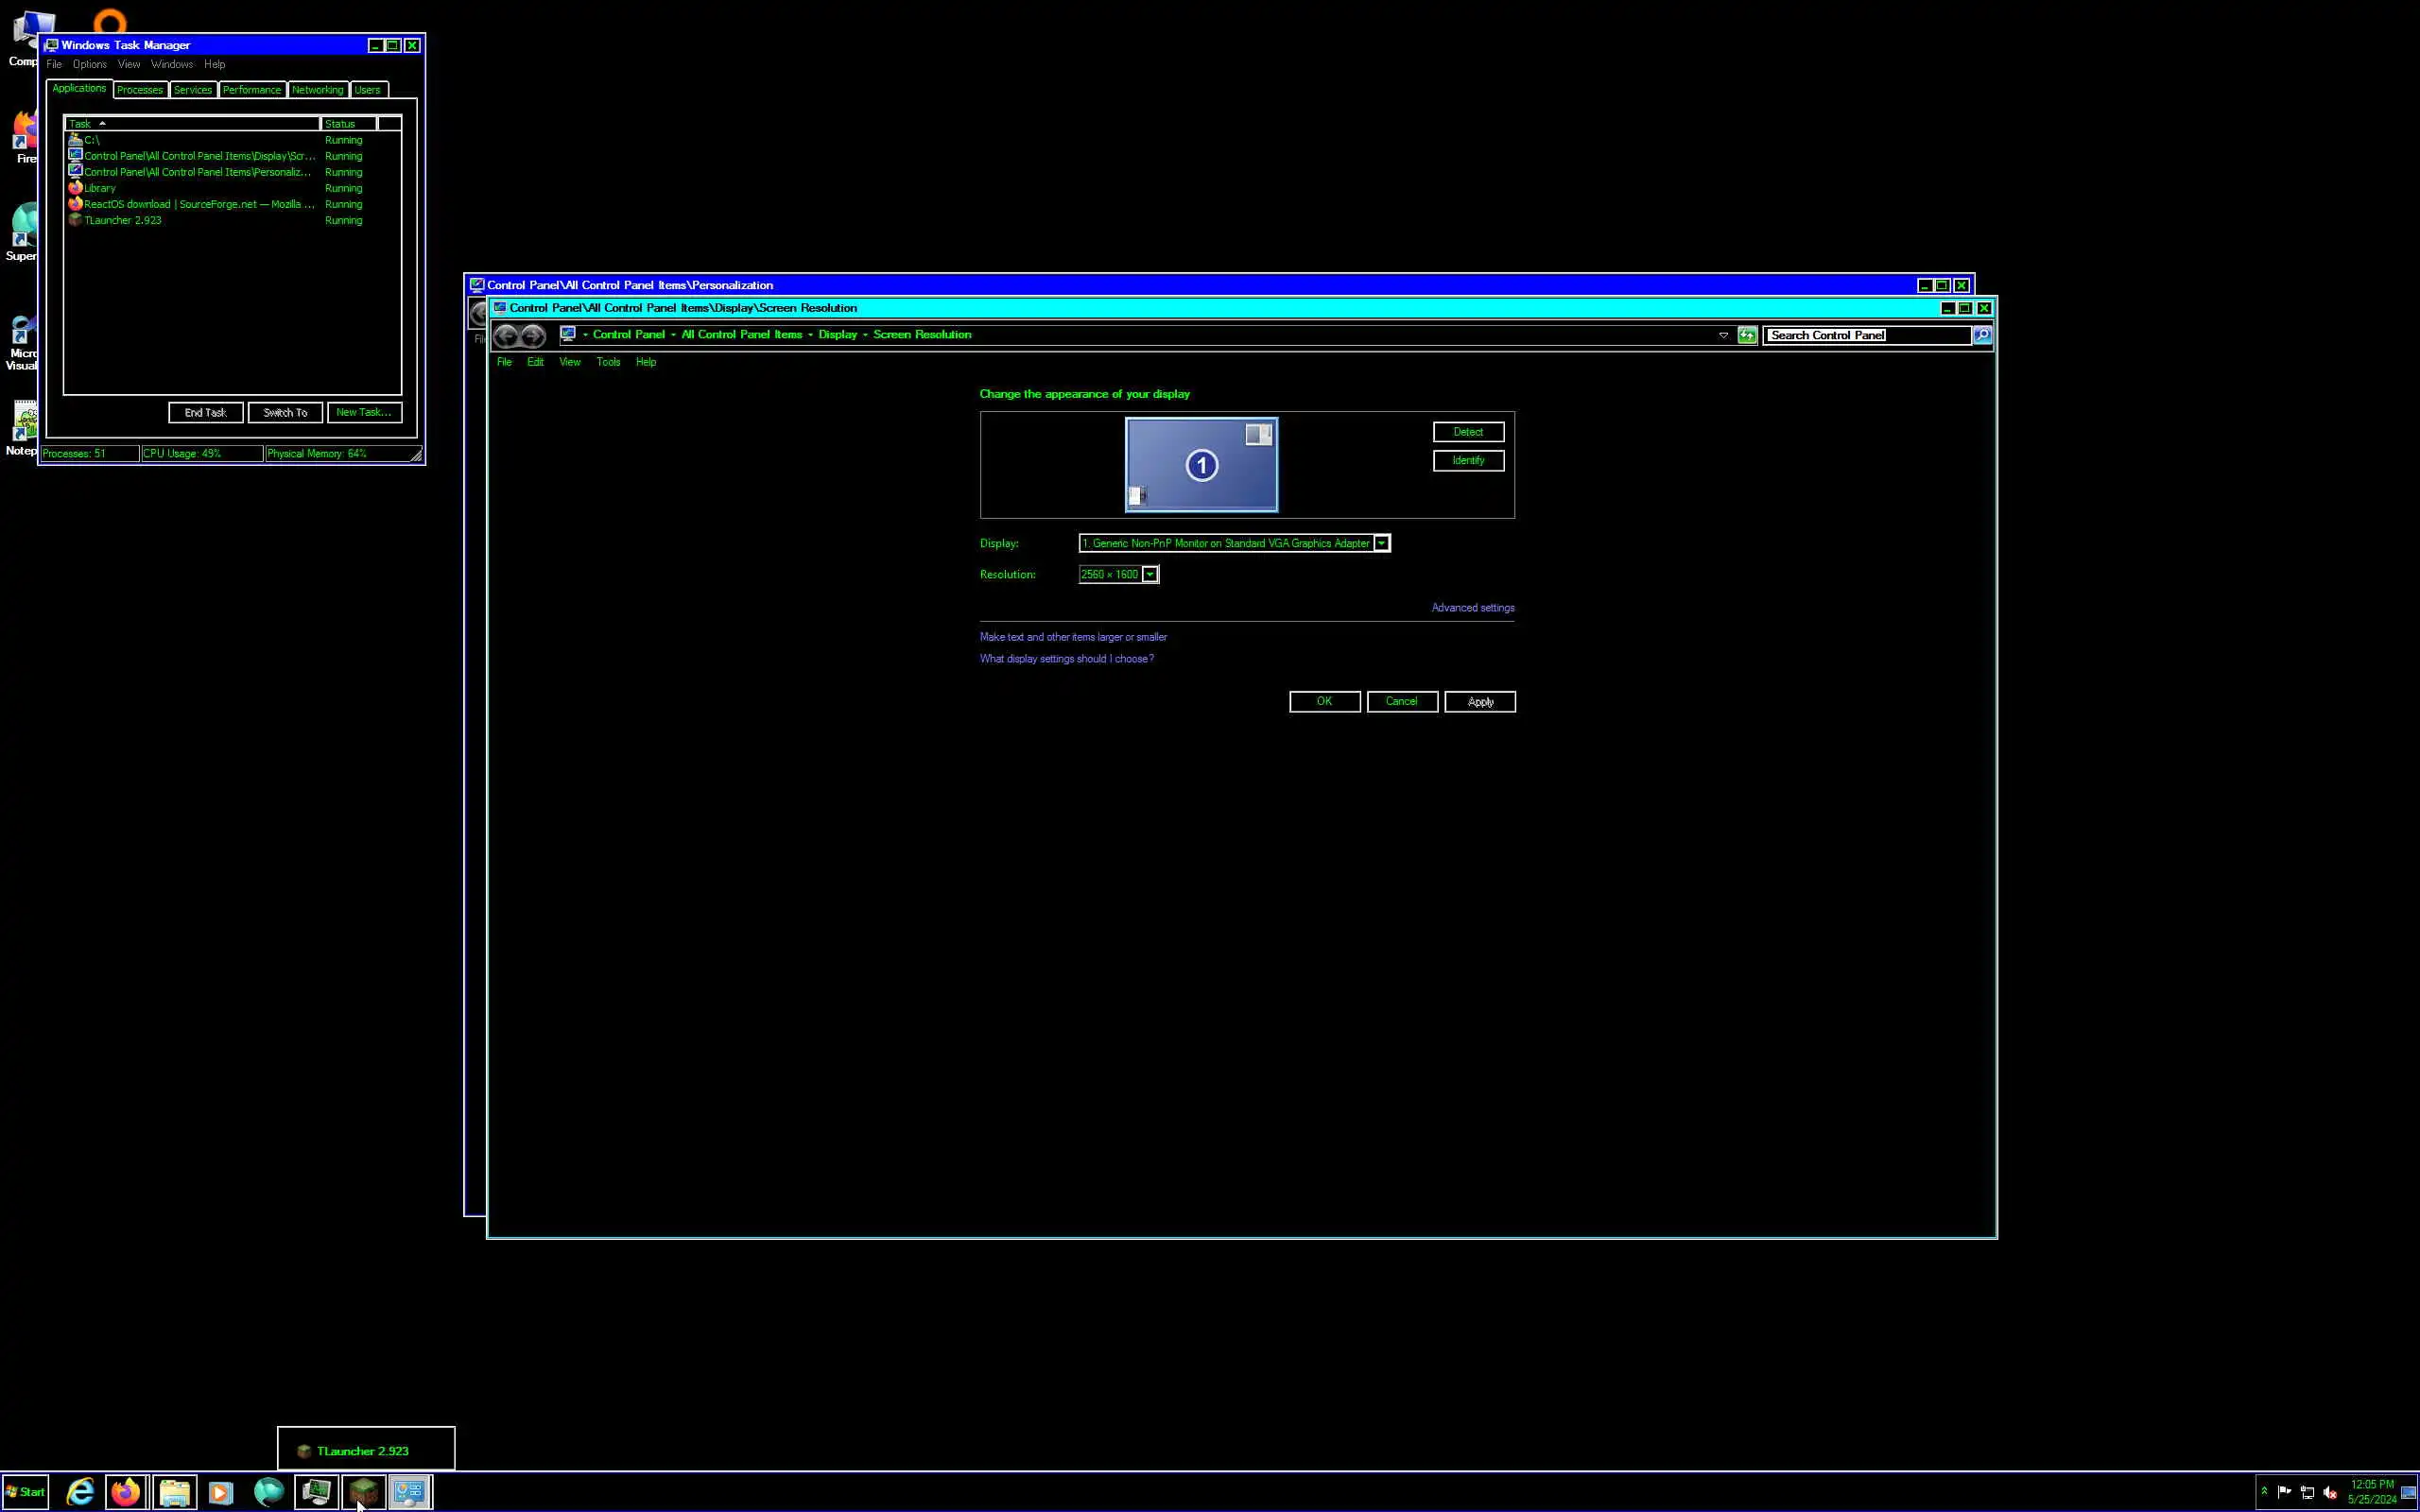The height and width of the screenshot is (1512, 2420).
Task: Open Firefox from the taskbar
Action: [126, 1492]
